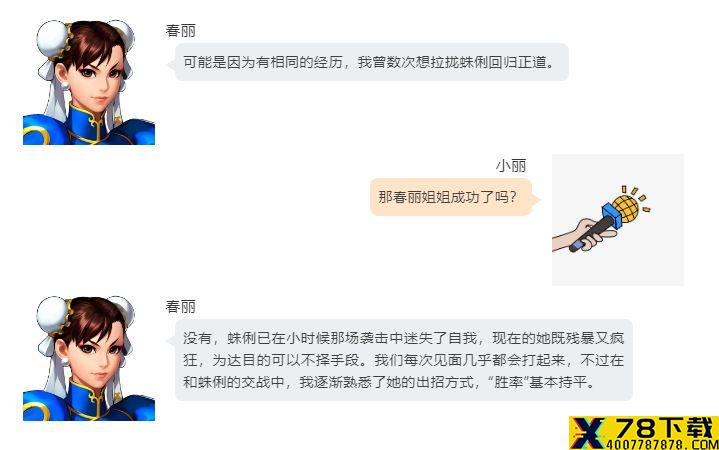This screenshot has height=450, width=719.
Task: Click the lower 春丽 sender name
Action: (x=180, y=306)
